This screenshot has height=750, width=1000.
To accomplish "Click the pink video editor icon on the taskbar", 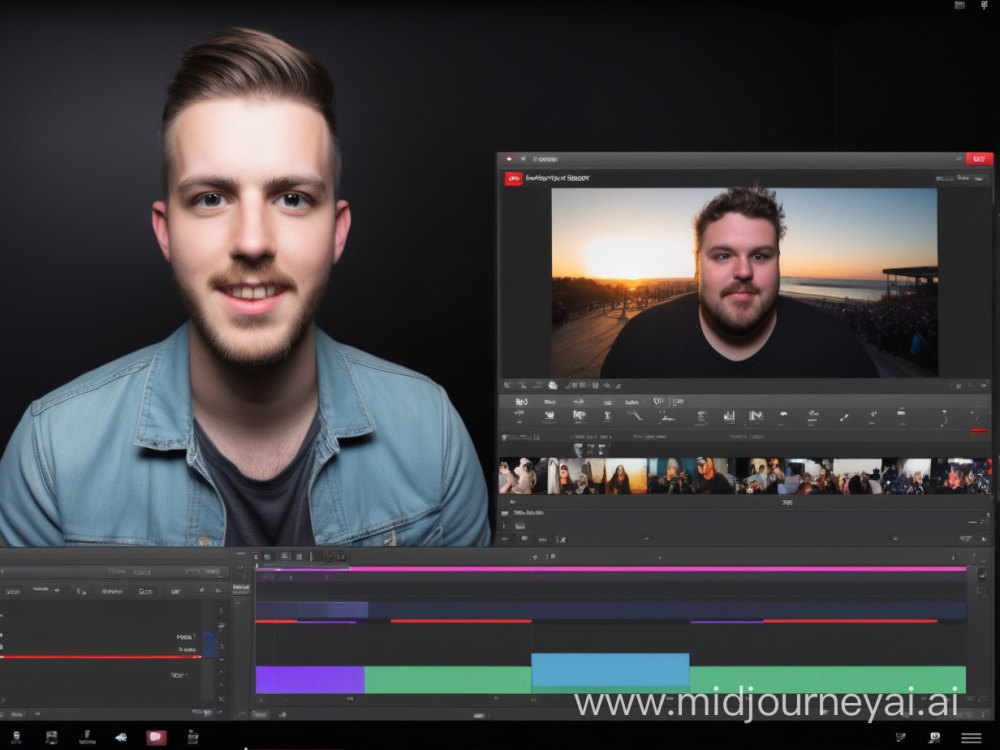I will tap(155, 736).
